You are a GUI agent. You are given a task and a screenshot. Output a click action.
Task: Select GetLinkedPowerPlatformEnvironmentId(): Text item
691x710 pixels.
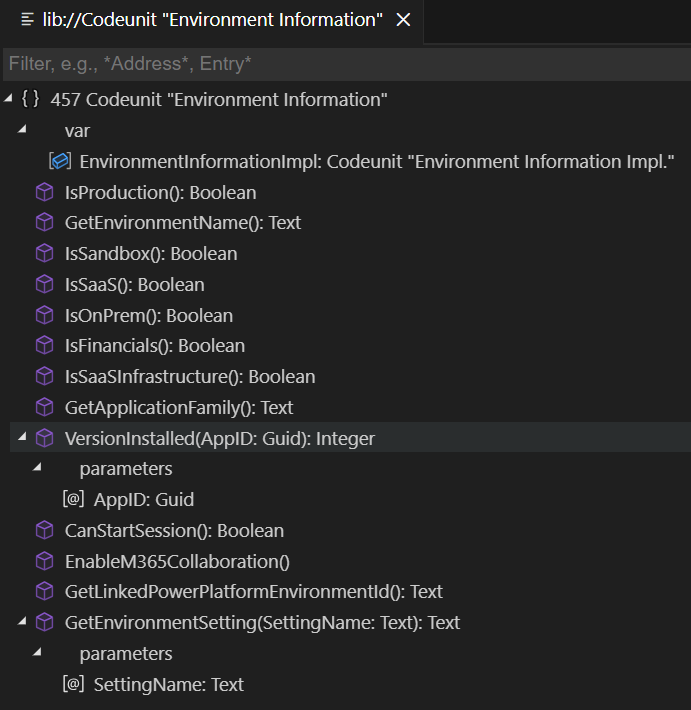253,592
